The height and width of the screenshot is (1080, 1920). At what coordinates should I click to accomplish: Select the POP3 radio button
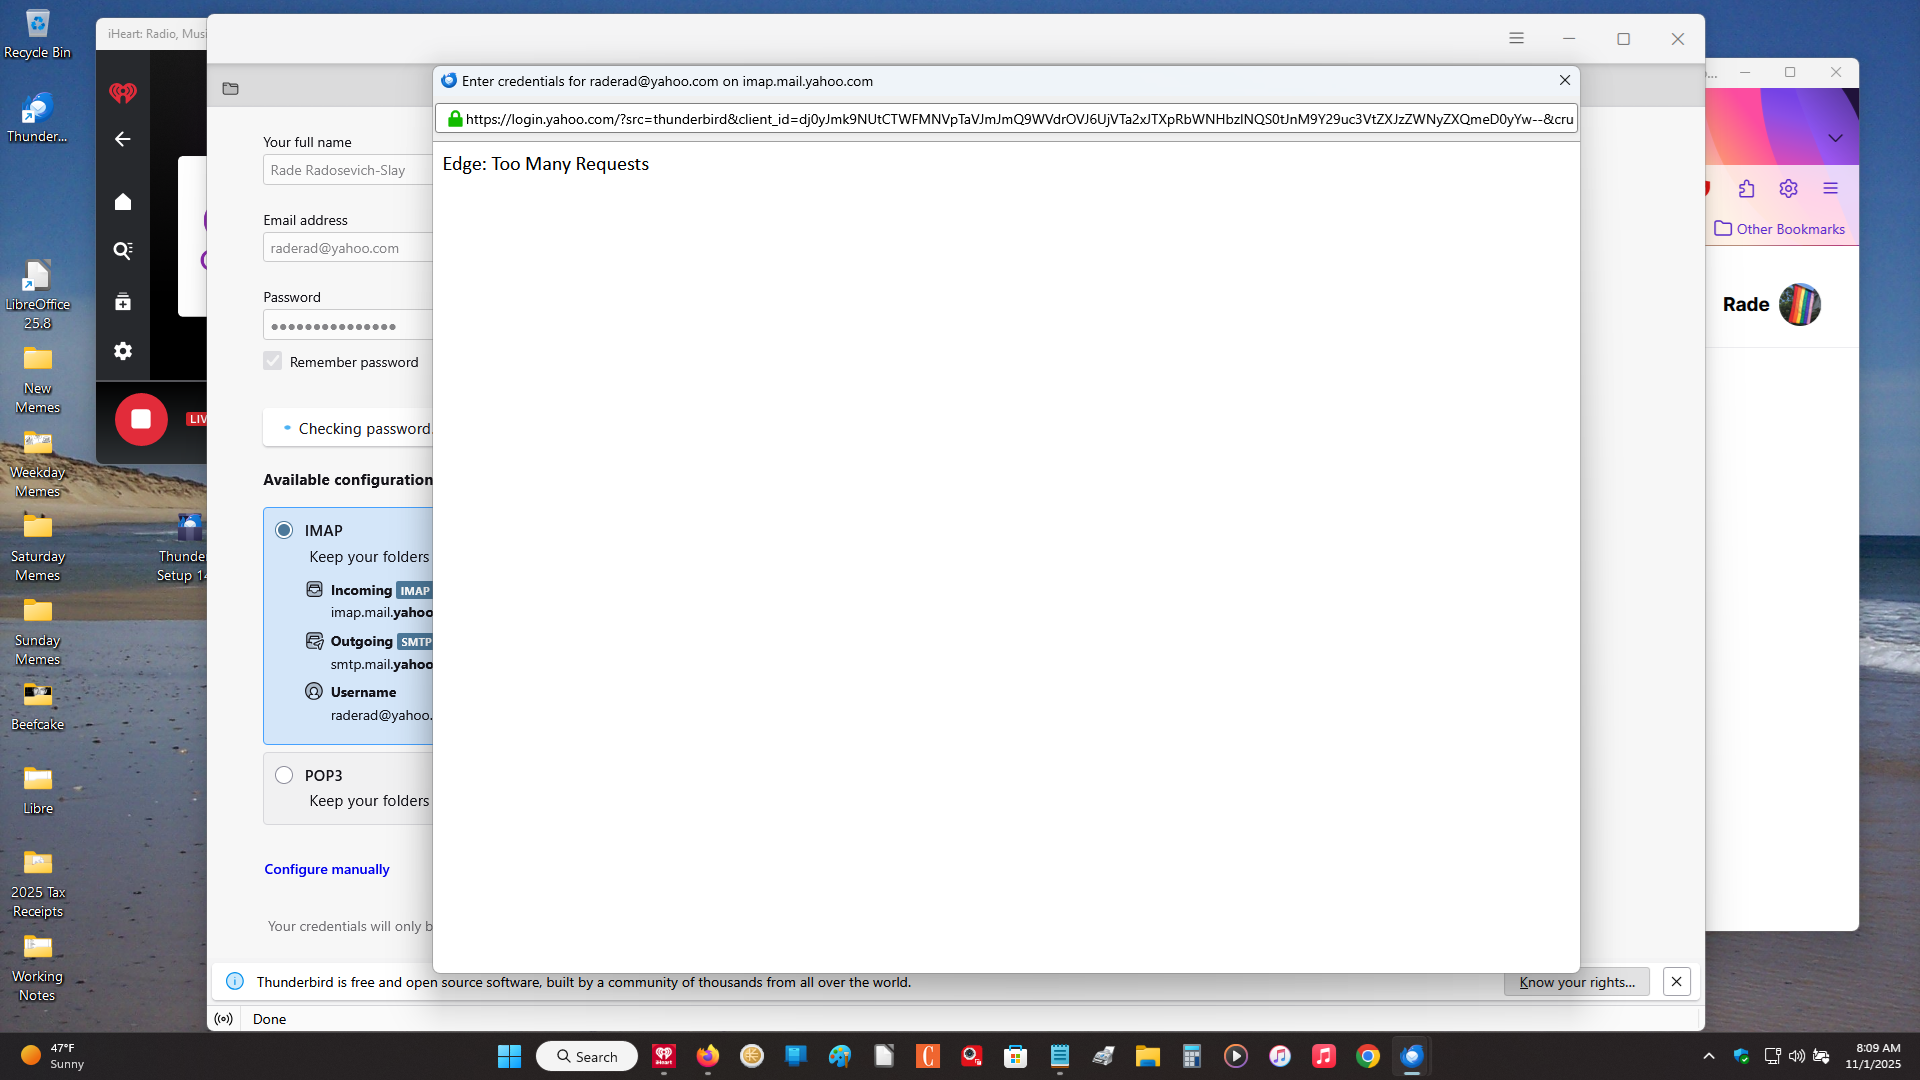pyautogui.click(x=284, y=775)
